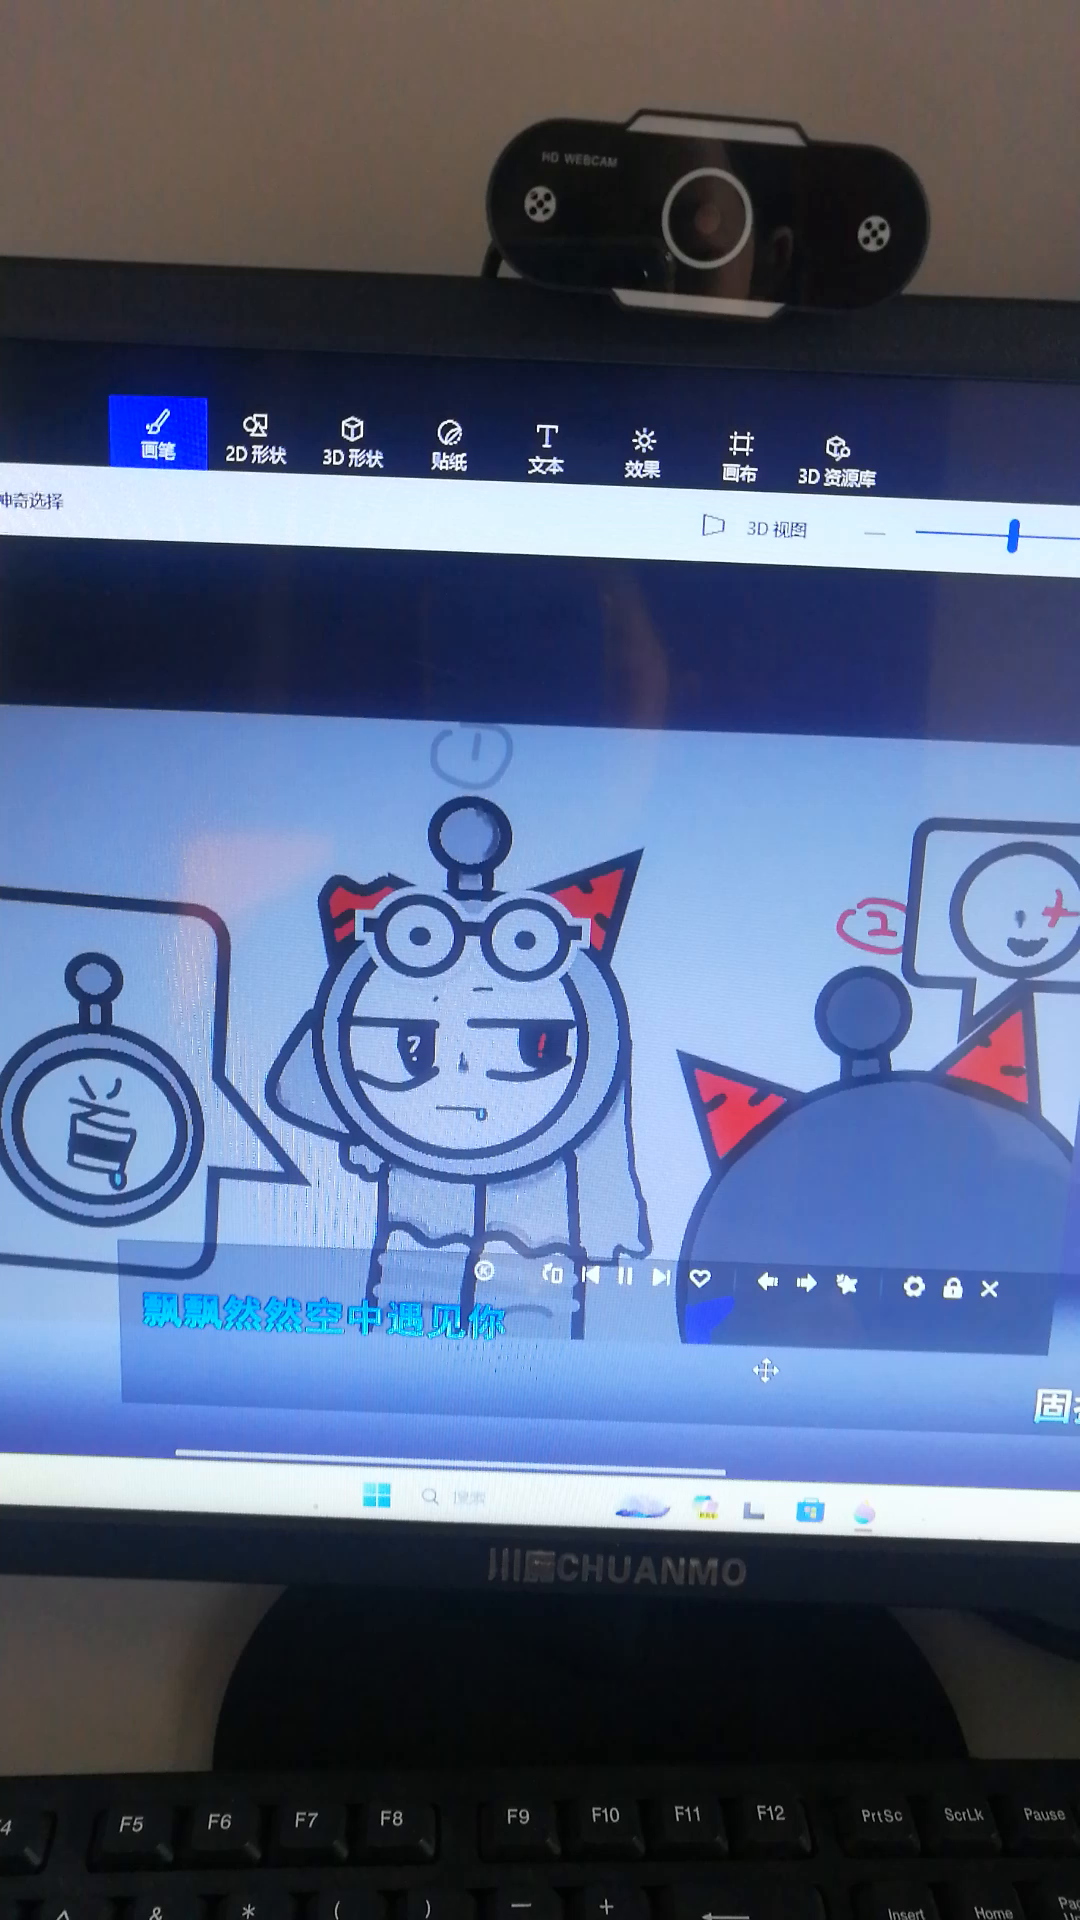Click the horizontal scrollbar below canvas
1080x1920 pixels.
450,1462
